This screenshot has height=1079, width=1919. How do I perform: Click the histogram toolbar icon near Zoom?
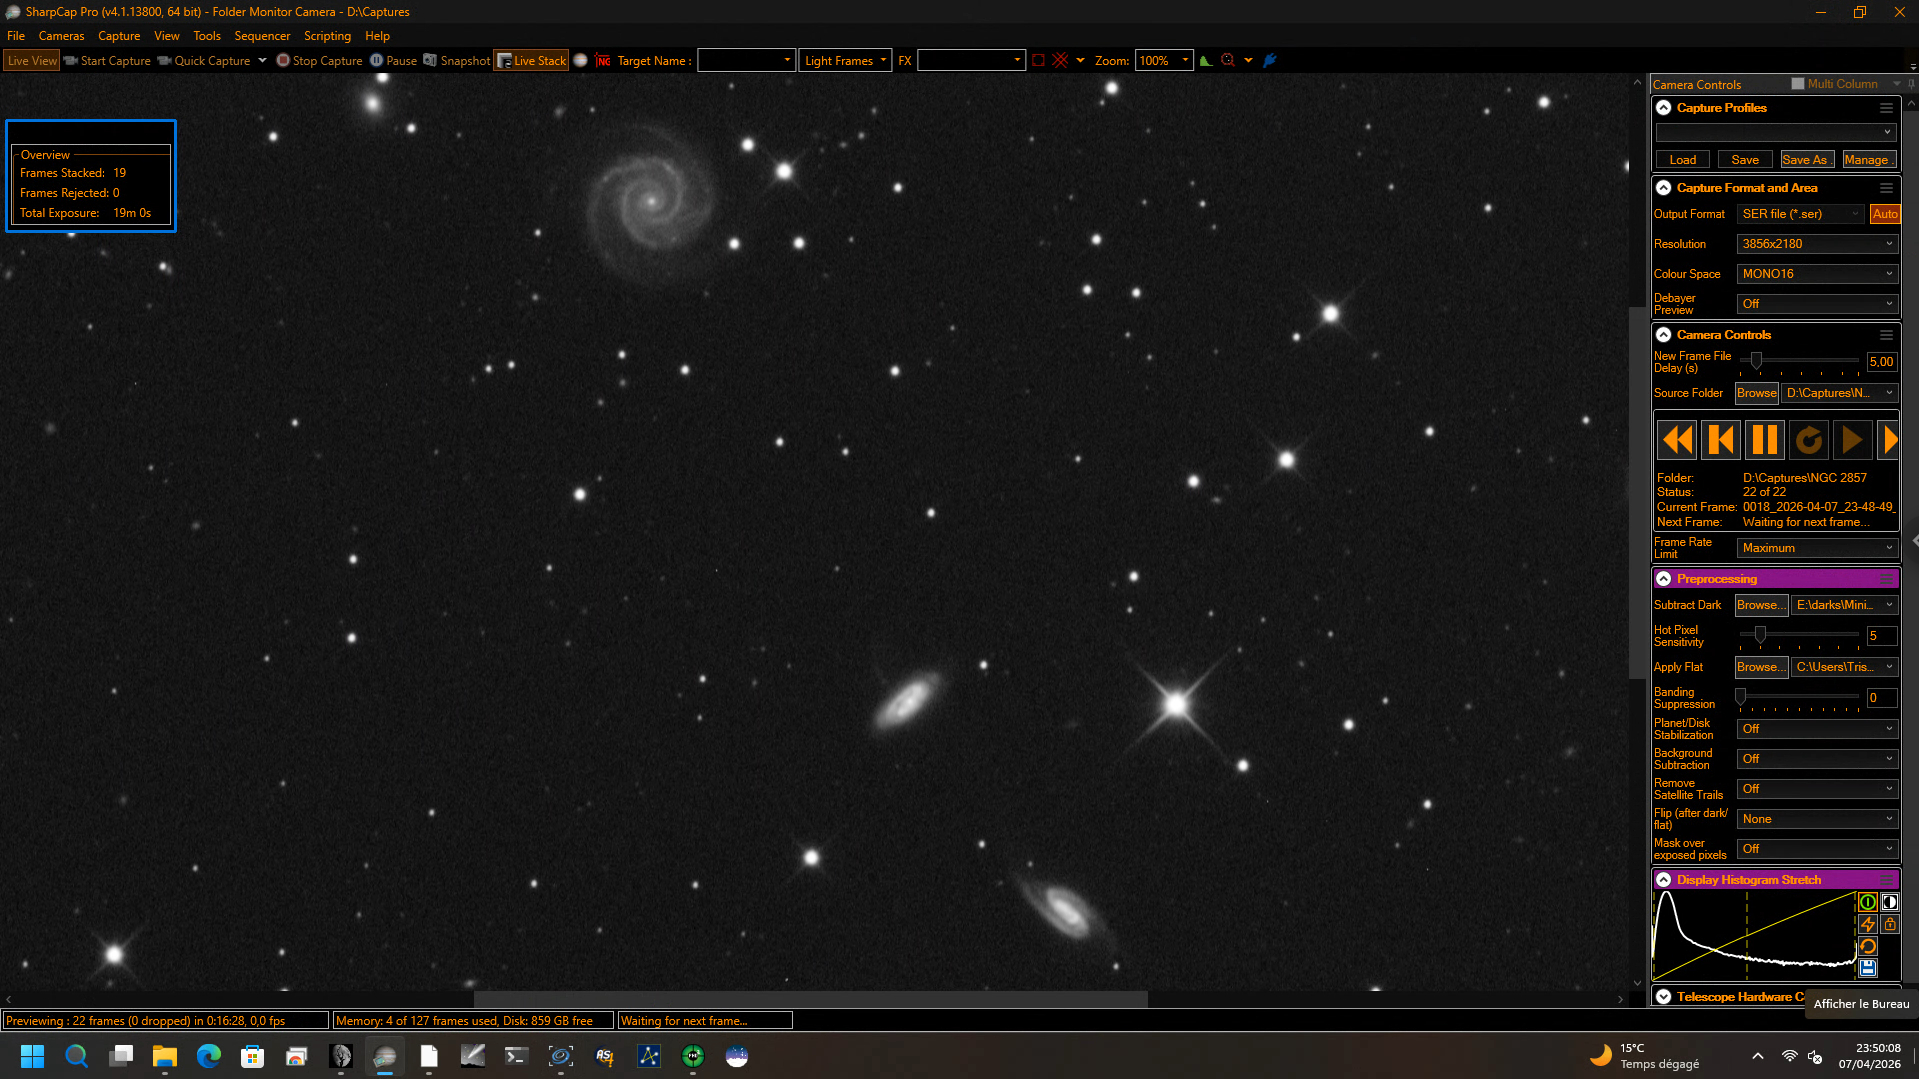(x=1206, y=61)
